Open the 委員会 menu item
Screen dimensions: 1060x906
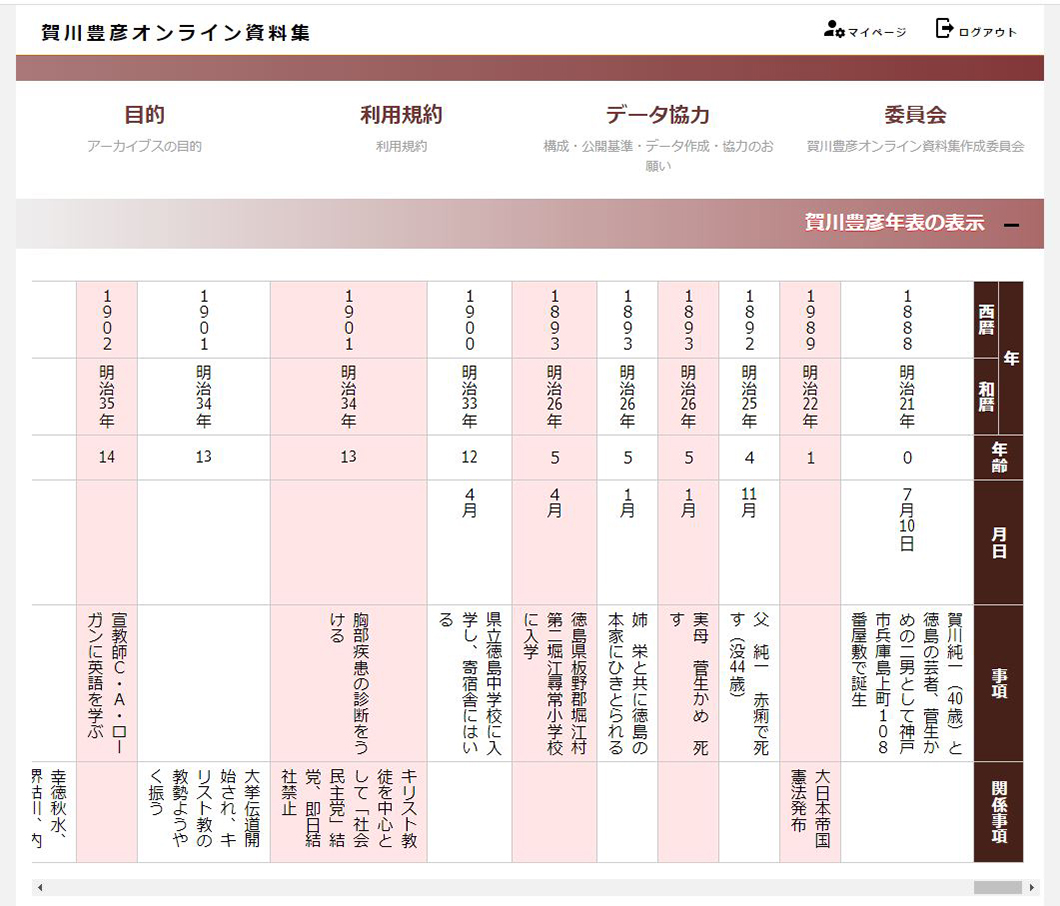915,114
